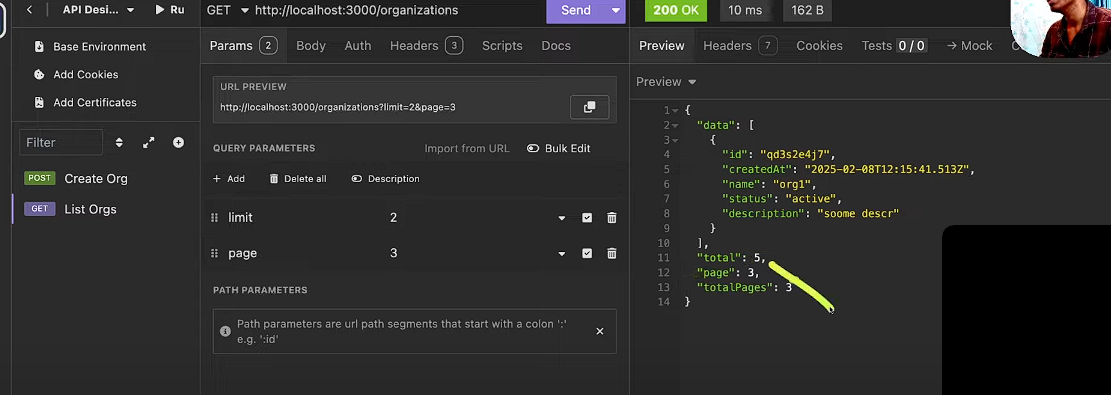Image resolution: width=1111 pixels, height=395 pixels.
Task: Open the API Design workspace dropdown
Action: [98, 10]
